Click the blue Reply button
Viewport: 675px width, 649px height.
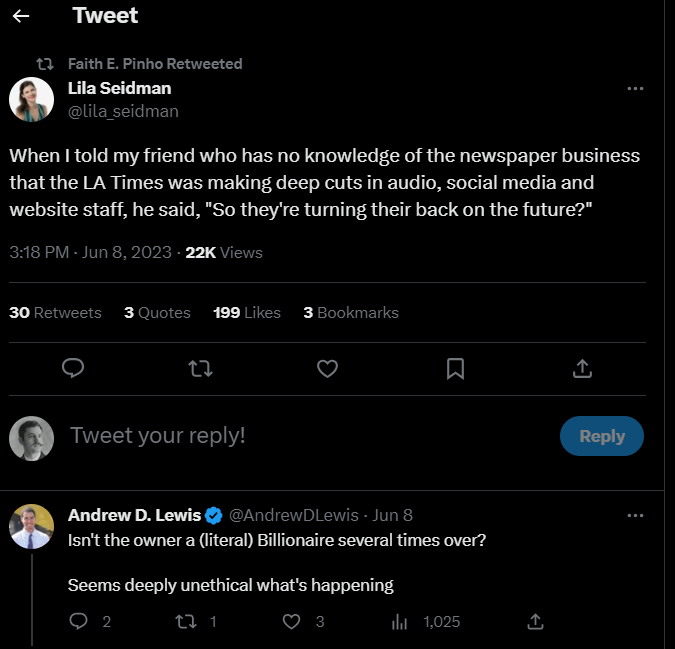(602, 436)
